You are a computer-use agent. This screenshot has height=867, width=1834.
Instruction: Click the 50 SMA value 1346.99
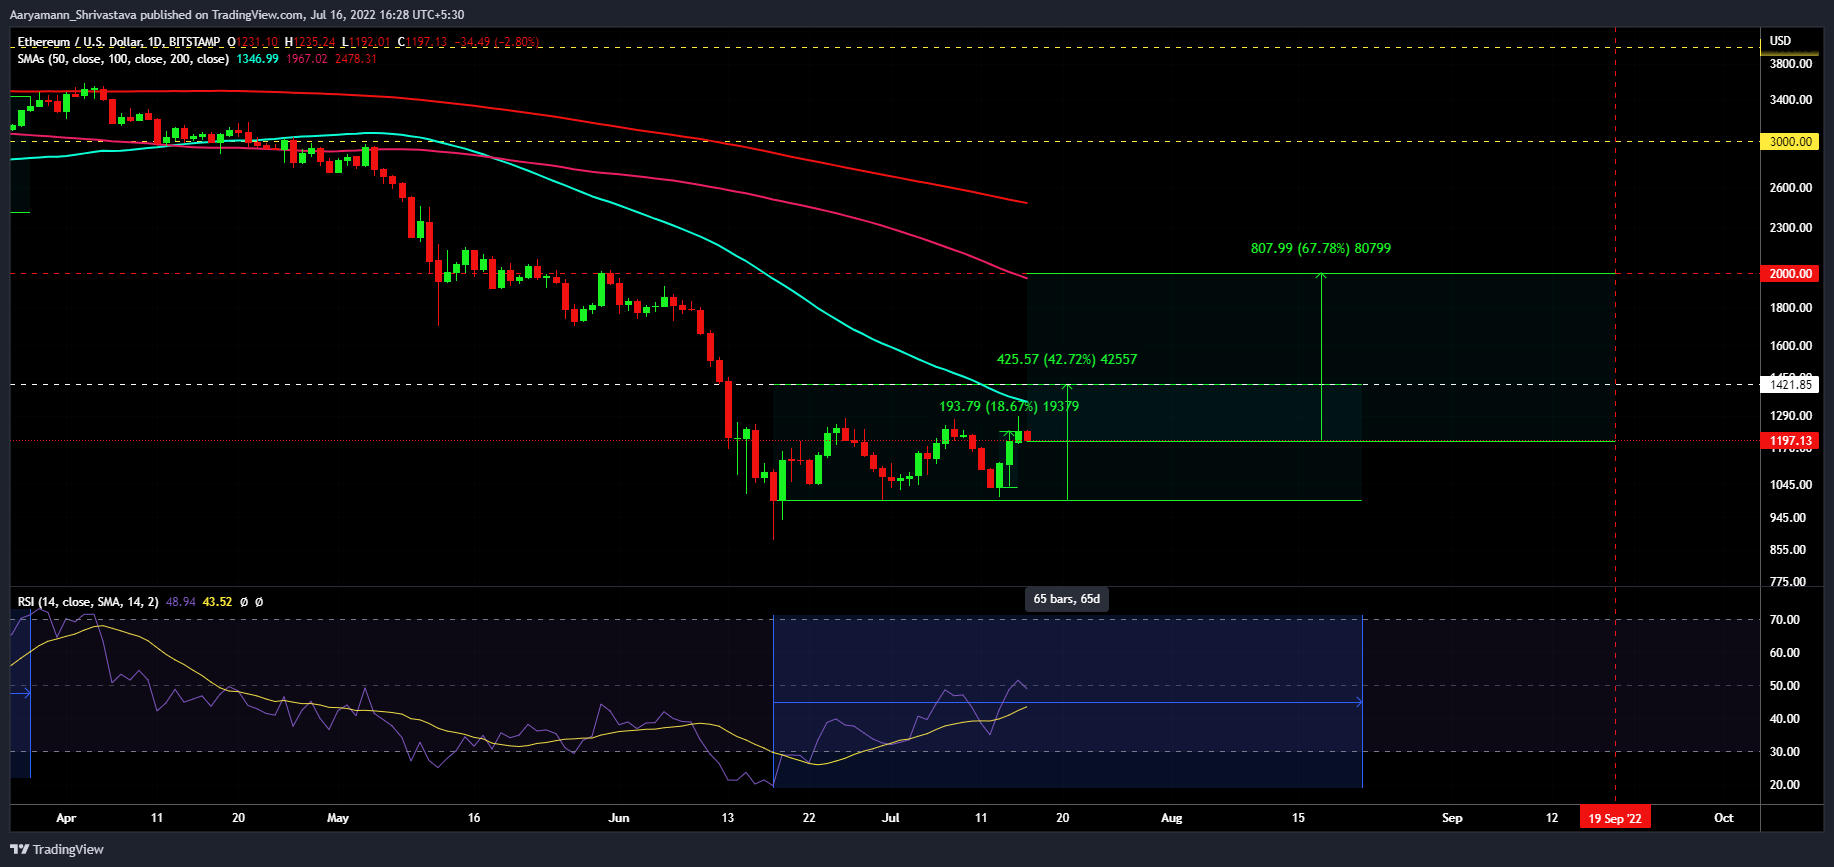click(257, 59)
